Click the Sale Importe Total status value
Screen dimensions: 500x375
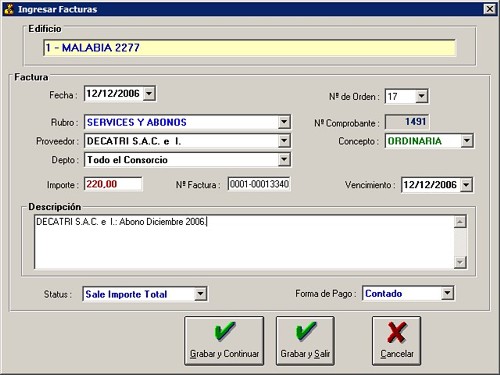pyautogui.click(x=126, y=294)
